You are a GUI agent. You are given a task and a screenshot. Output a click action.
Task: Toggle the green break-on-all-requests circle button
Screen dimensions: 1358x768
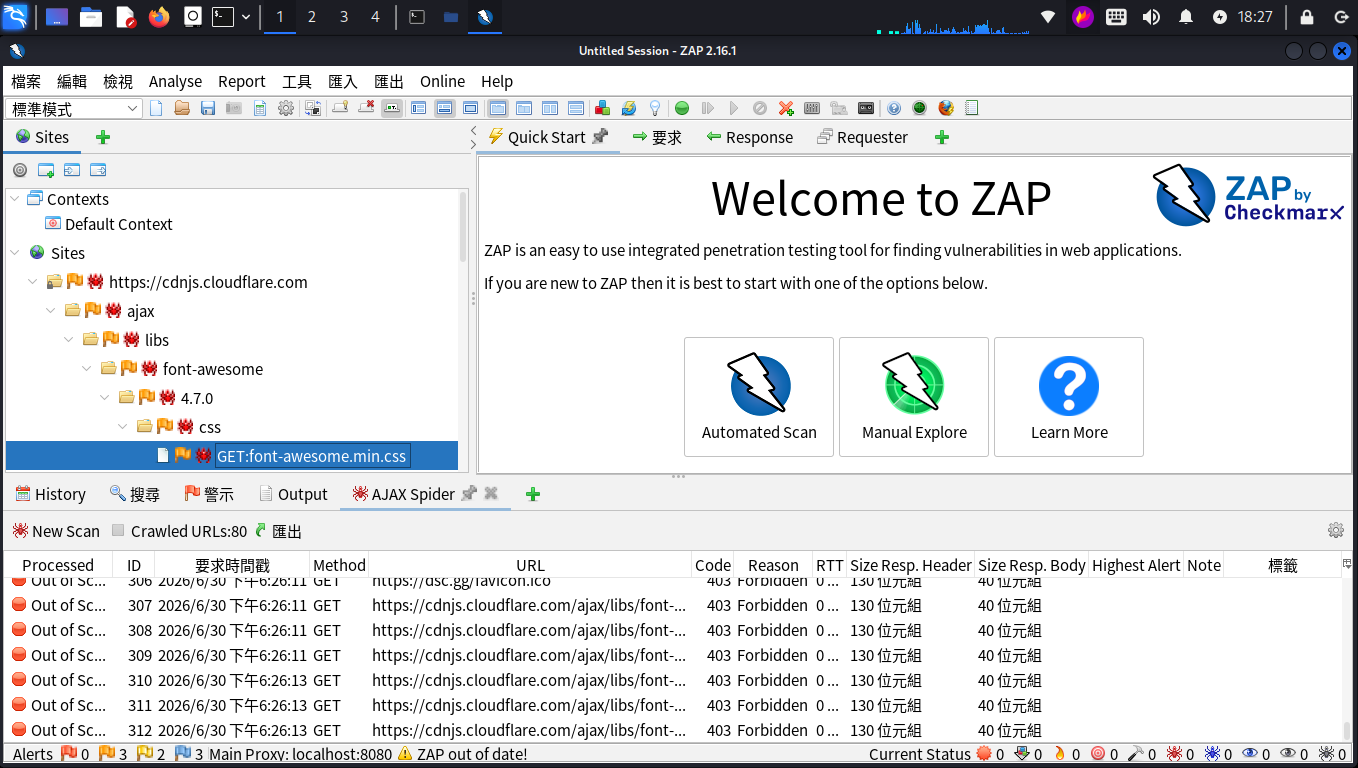click(x=682, y=108)
